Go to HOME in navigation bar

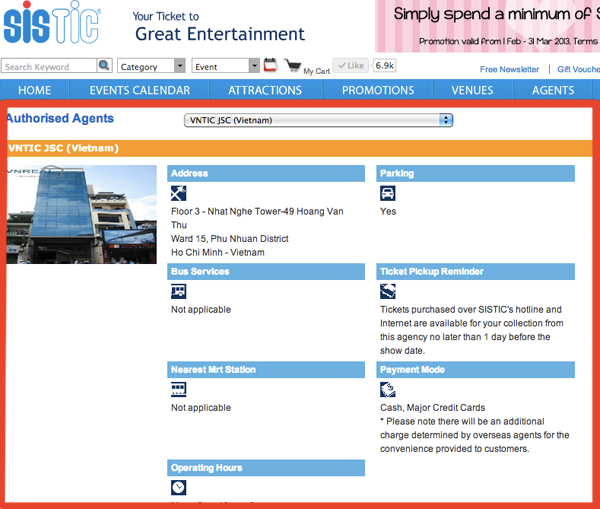click(x=34, y=90)
